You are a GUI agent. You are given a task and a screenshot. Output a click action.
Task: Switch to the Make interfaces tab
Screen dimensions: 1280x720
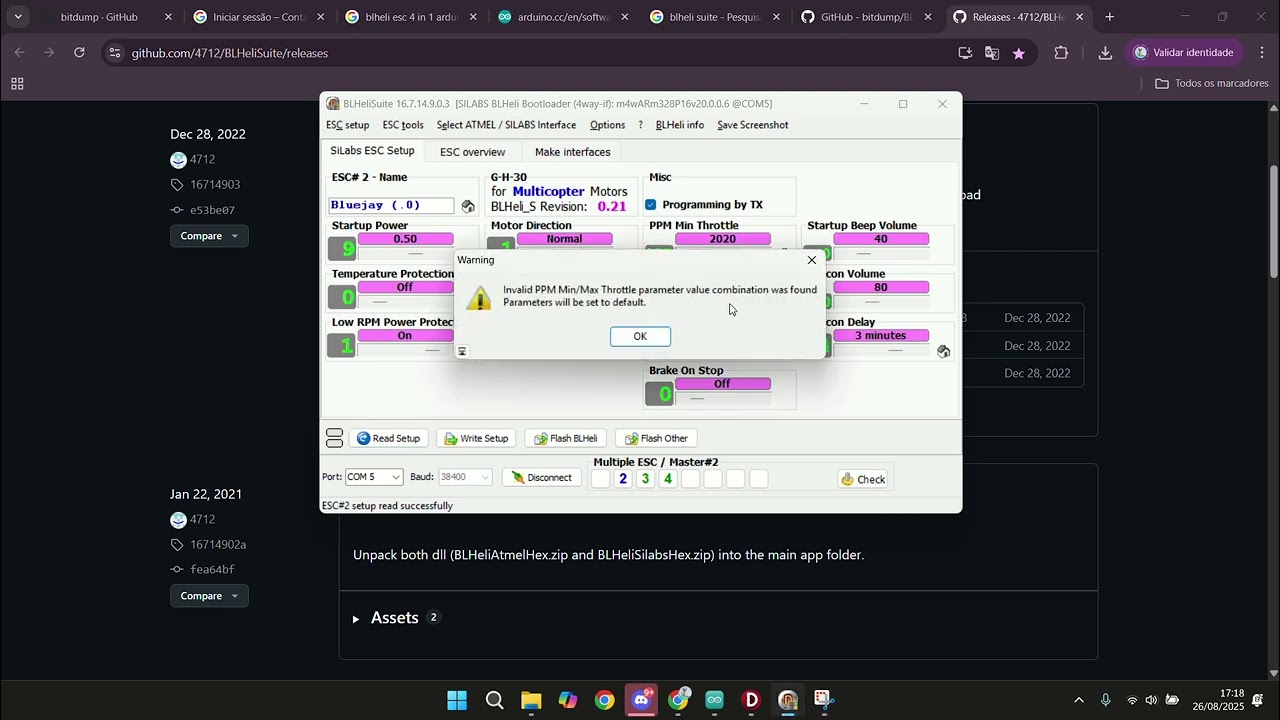coord(572,152)
